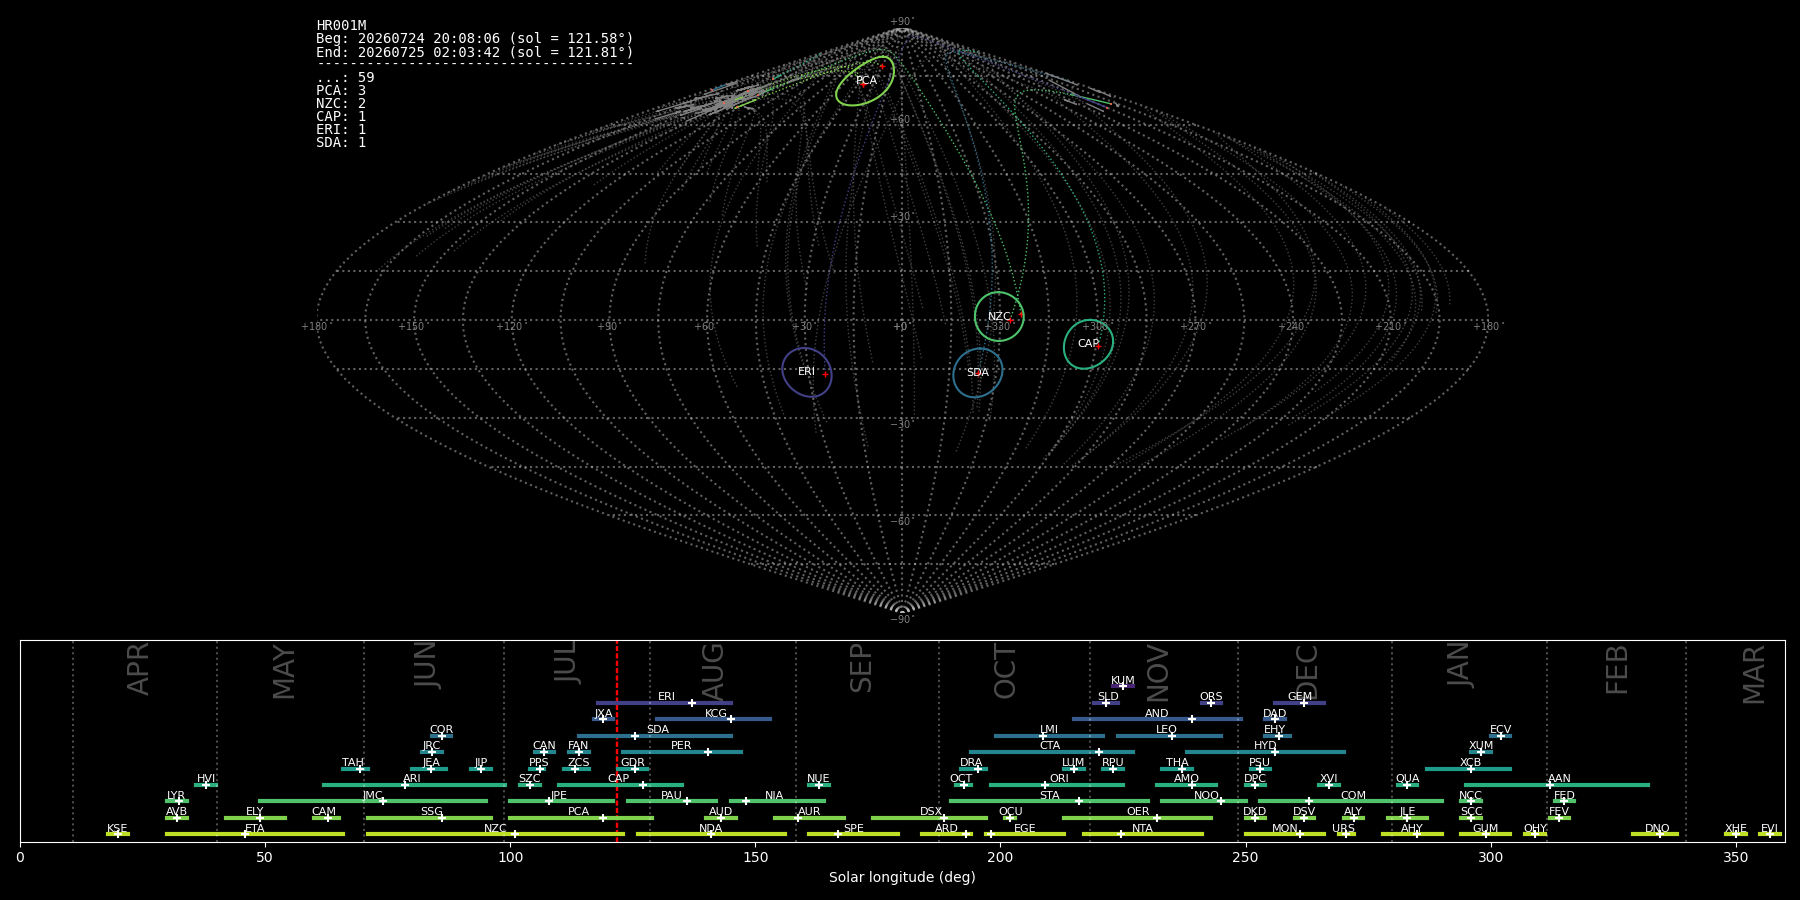Click the NTA shower bar
The width and height of the screenshot is (1800, 900).
1142,834
